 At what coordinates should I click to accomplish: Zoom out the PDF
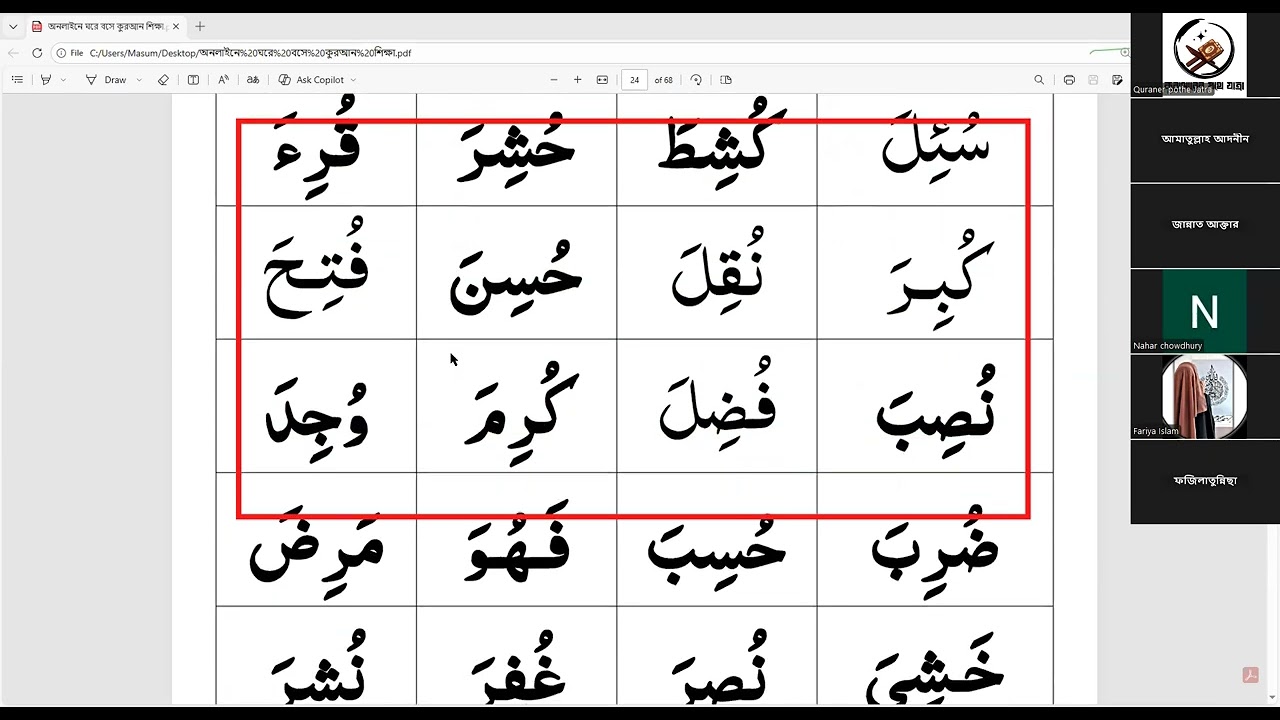tap(554, 80)
